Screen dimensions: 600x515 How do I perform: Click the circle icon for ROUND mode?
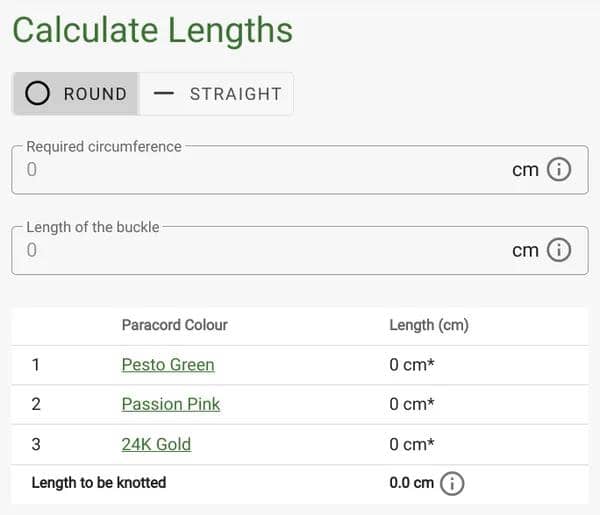(x=37, y=94)
